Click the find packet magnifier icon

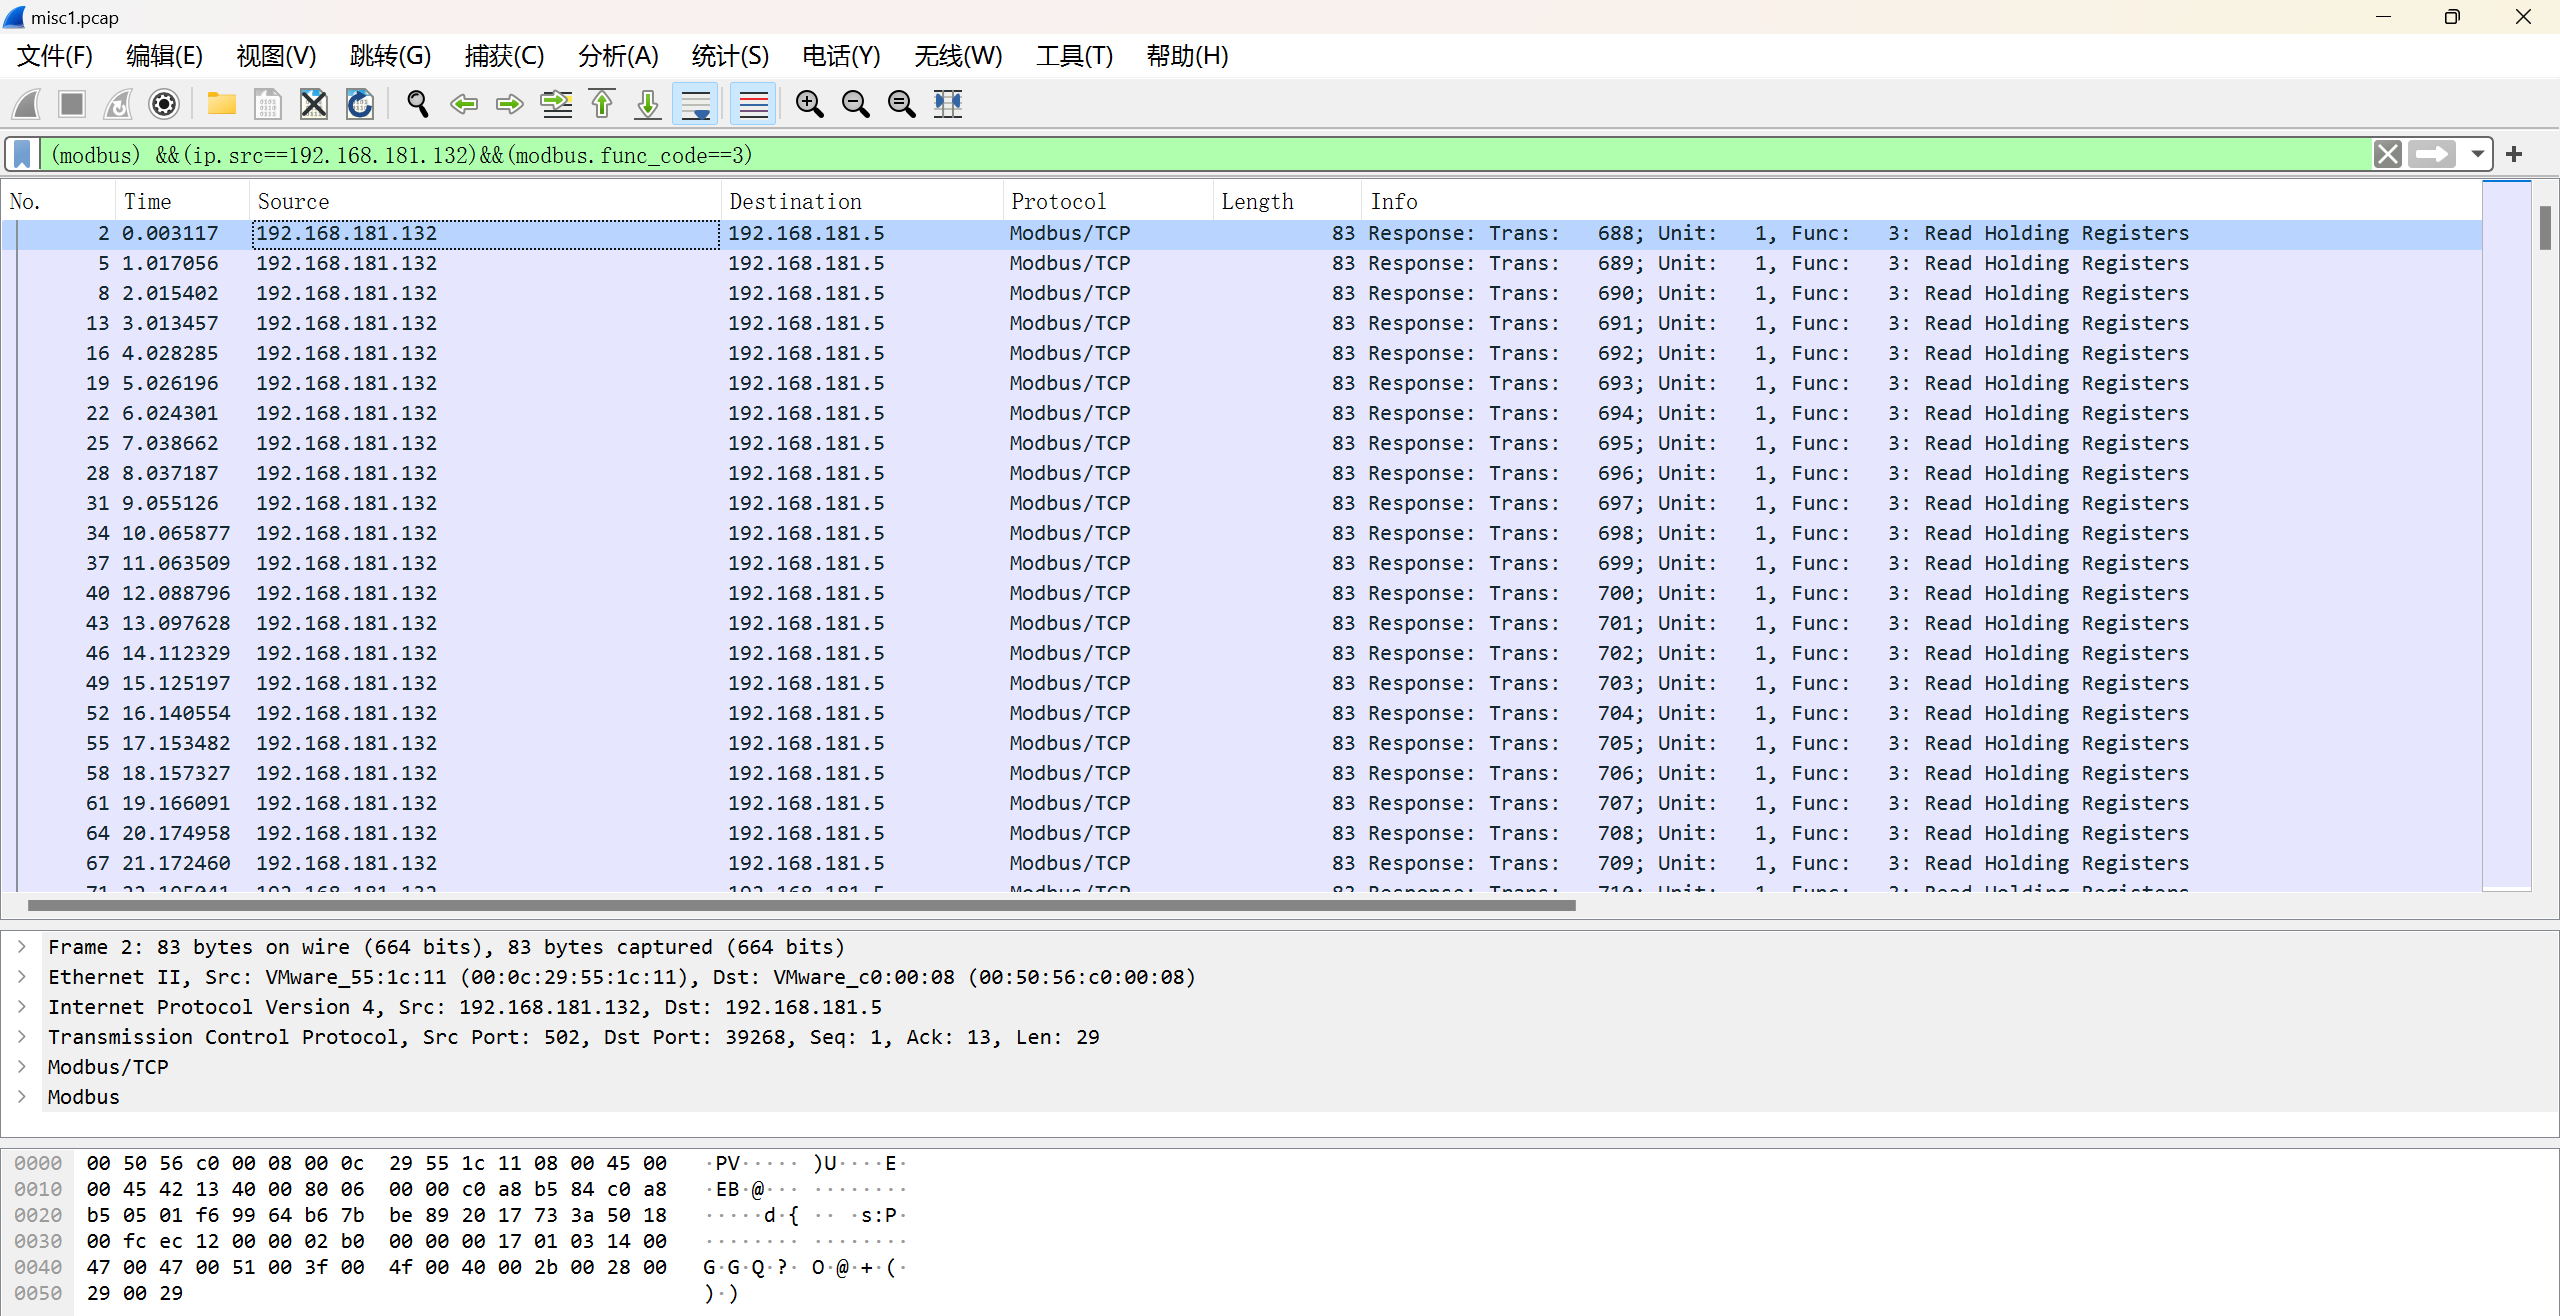click(x=418, y=104)
